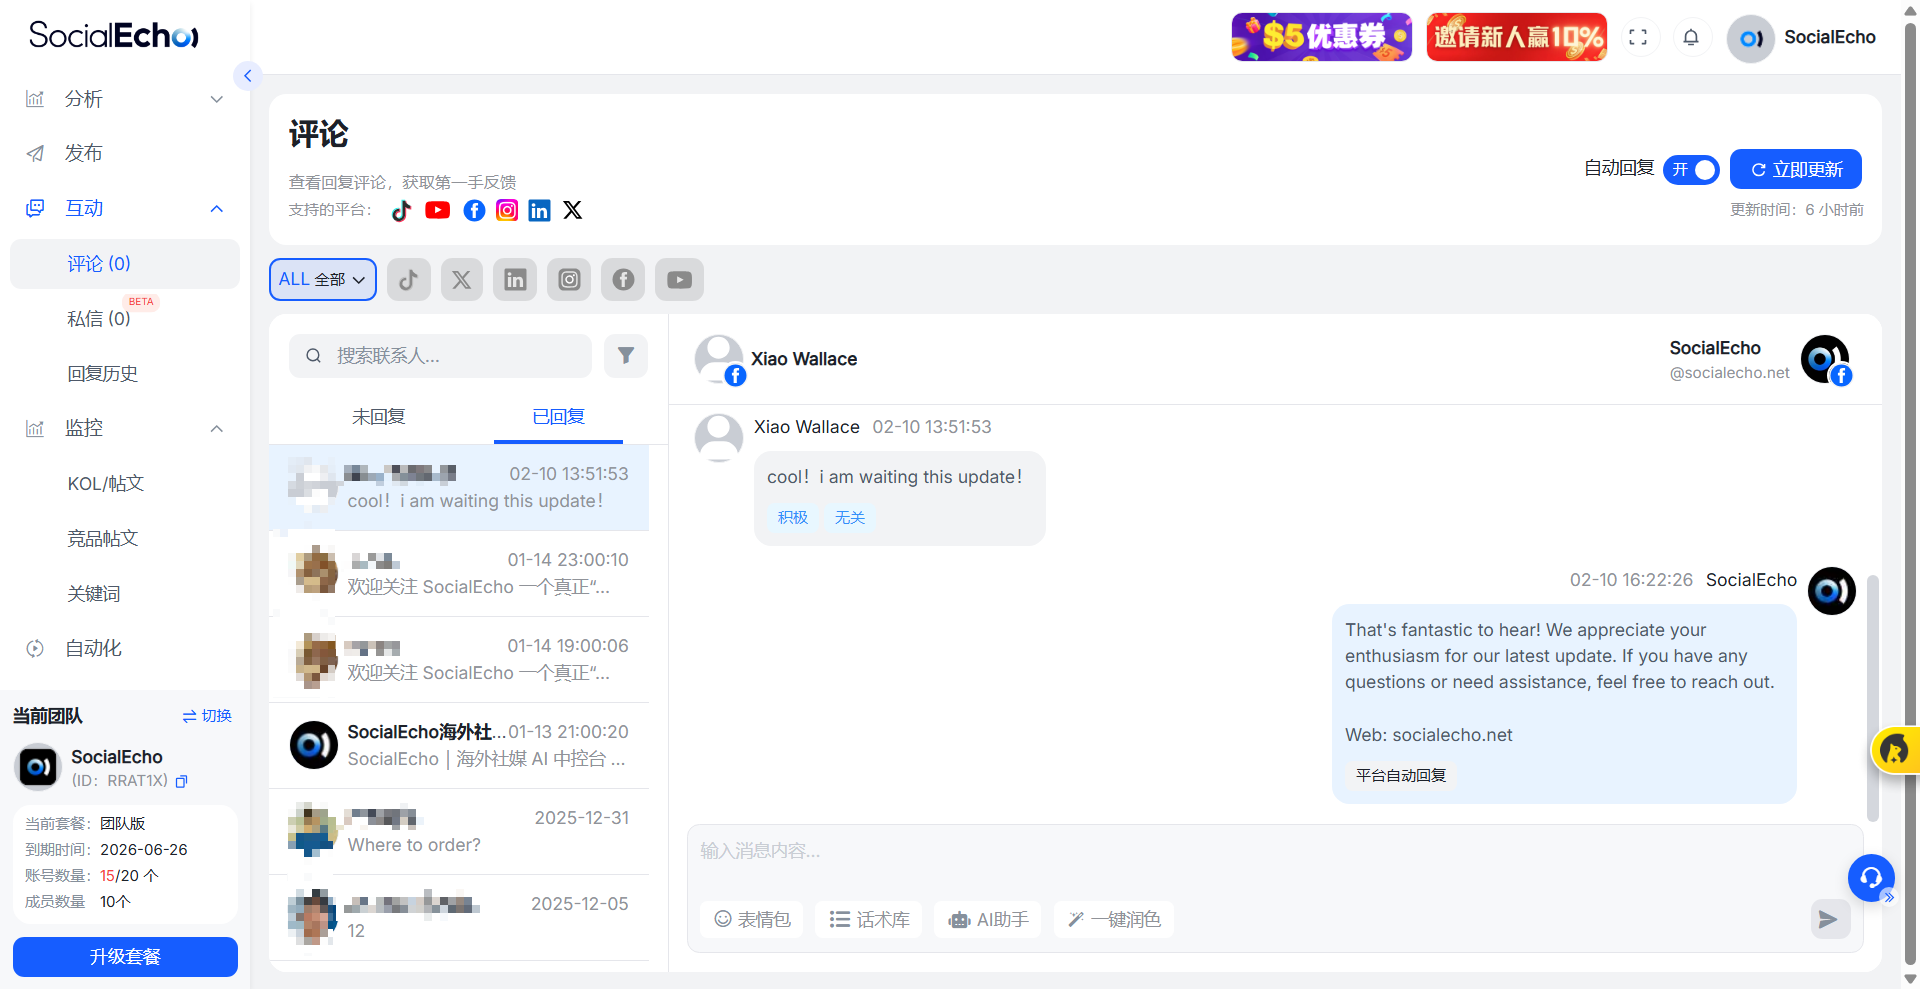Open the 发布 menu item
Screen dimensions: 1920x989
coord(125,153)
